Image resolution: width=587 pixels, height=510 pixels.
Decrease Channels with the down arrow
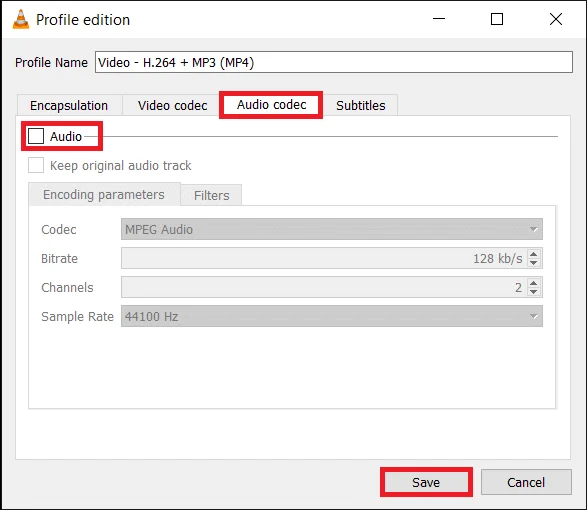(534, 292)
